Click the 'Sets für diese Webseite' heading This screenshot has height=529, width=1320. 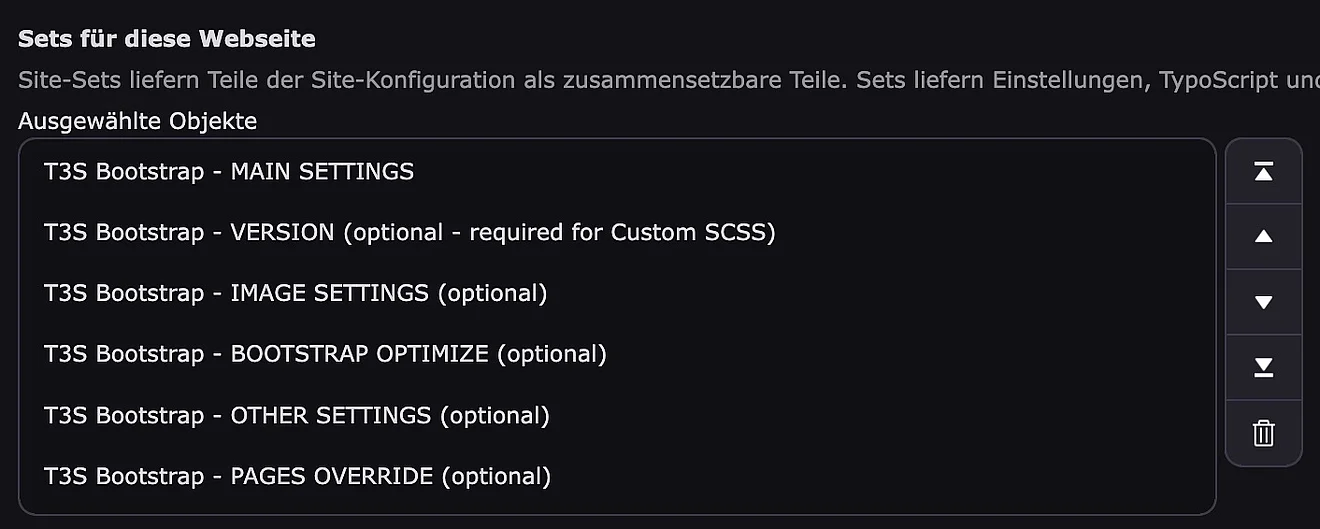pos(166,40)
